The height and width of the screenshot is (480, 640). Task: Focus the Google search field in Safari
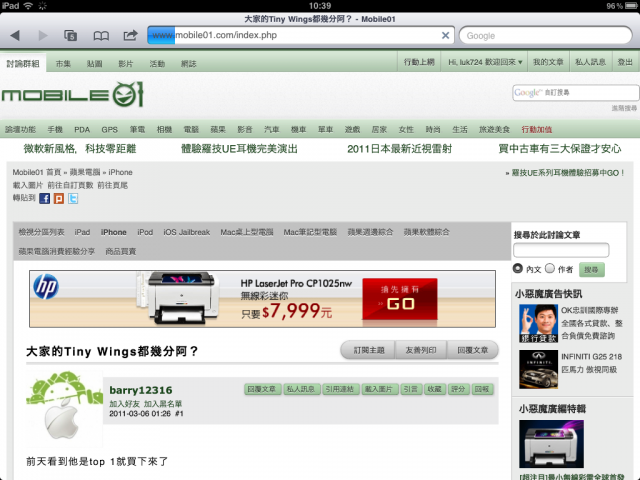coord(546,36)
